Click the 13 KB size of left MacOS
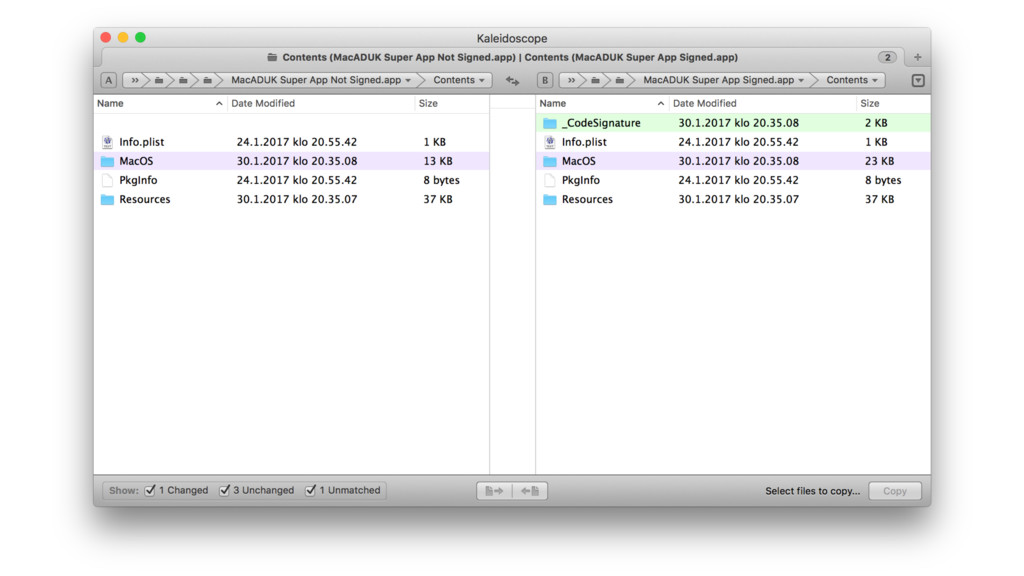Image resolution: width=1024 pixels, height=576 pixels. point(438,161)
